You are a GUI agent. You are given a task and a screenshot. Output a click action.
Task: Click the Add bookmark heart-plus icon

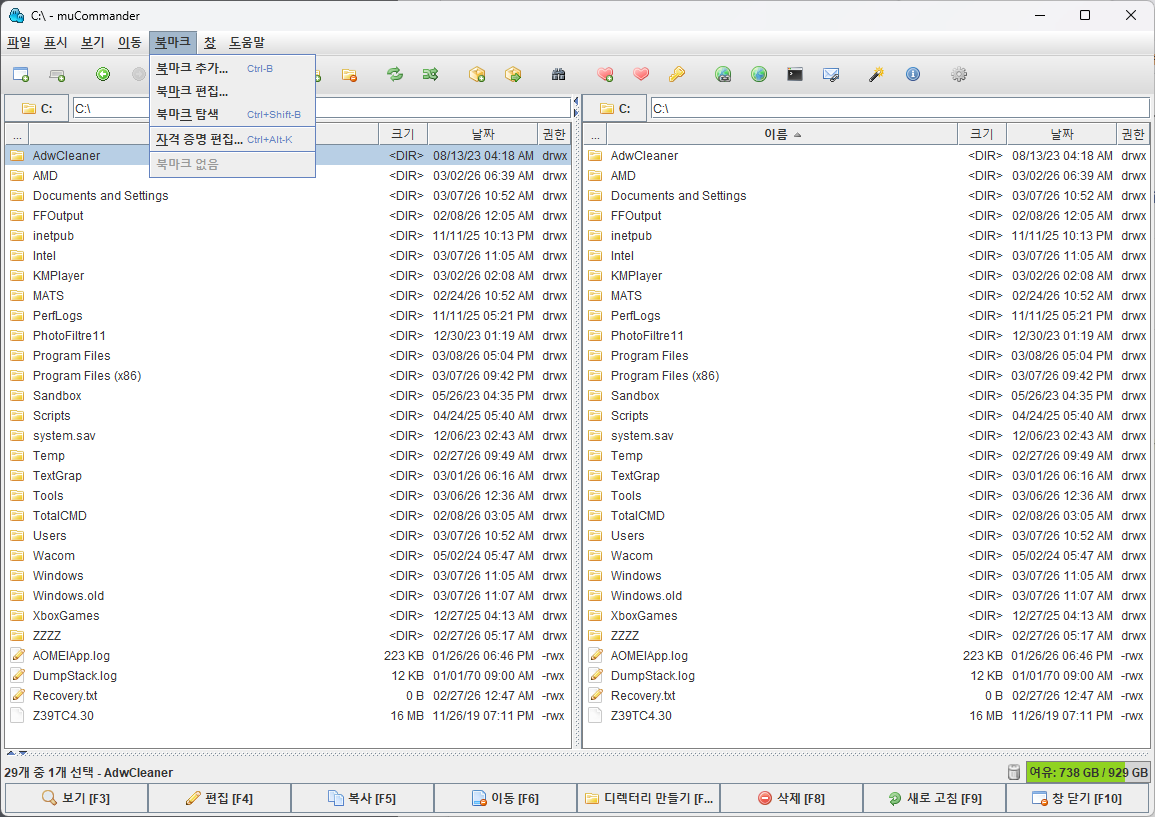tap(605, 74)
